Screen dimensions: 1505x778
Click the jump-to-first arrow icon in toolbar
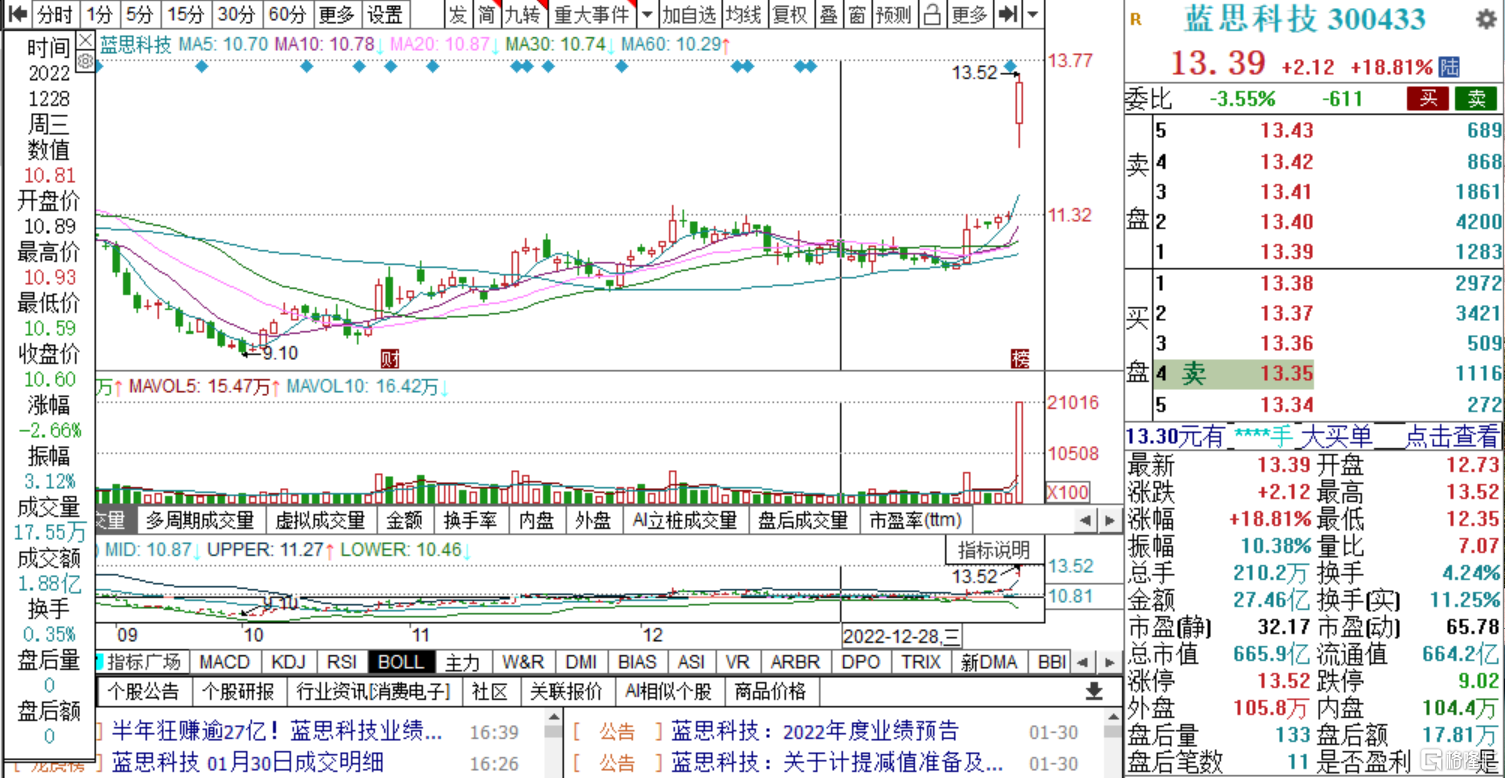point(17,14)
